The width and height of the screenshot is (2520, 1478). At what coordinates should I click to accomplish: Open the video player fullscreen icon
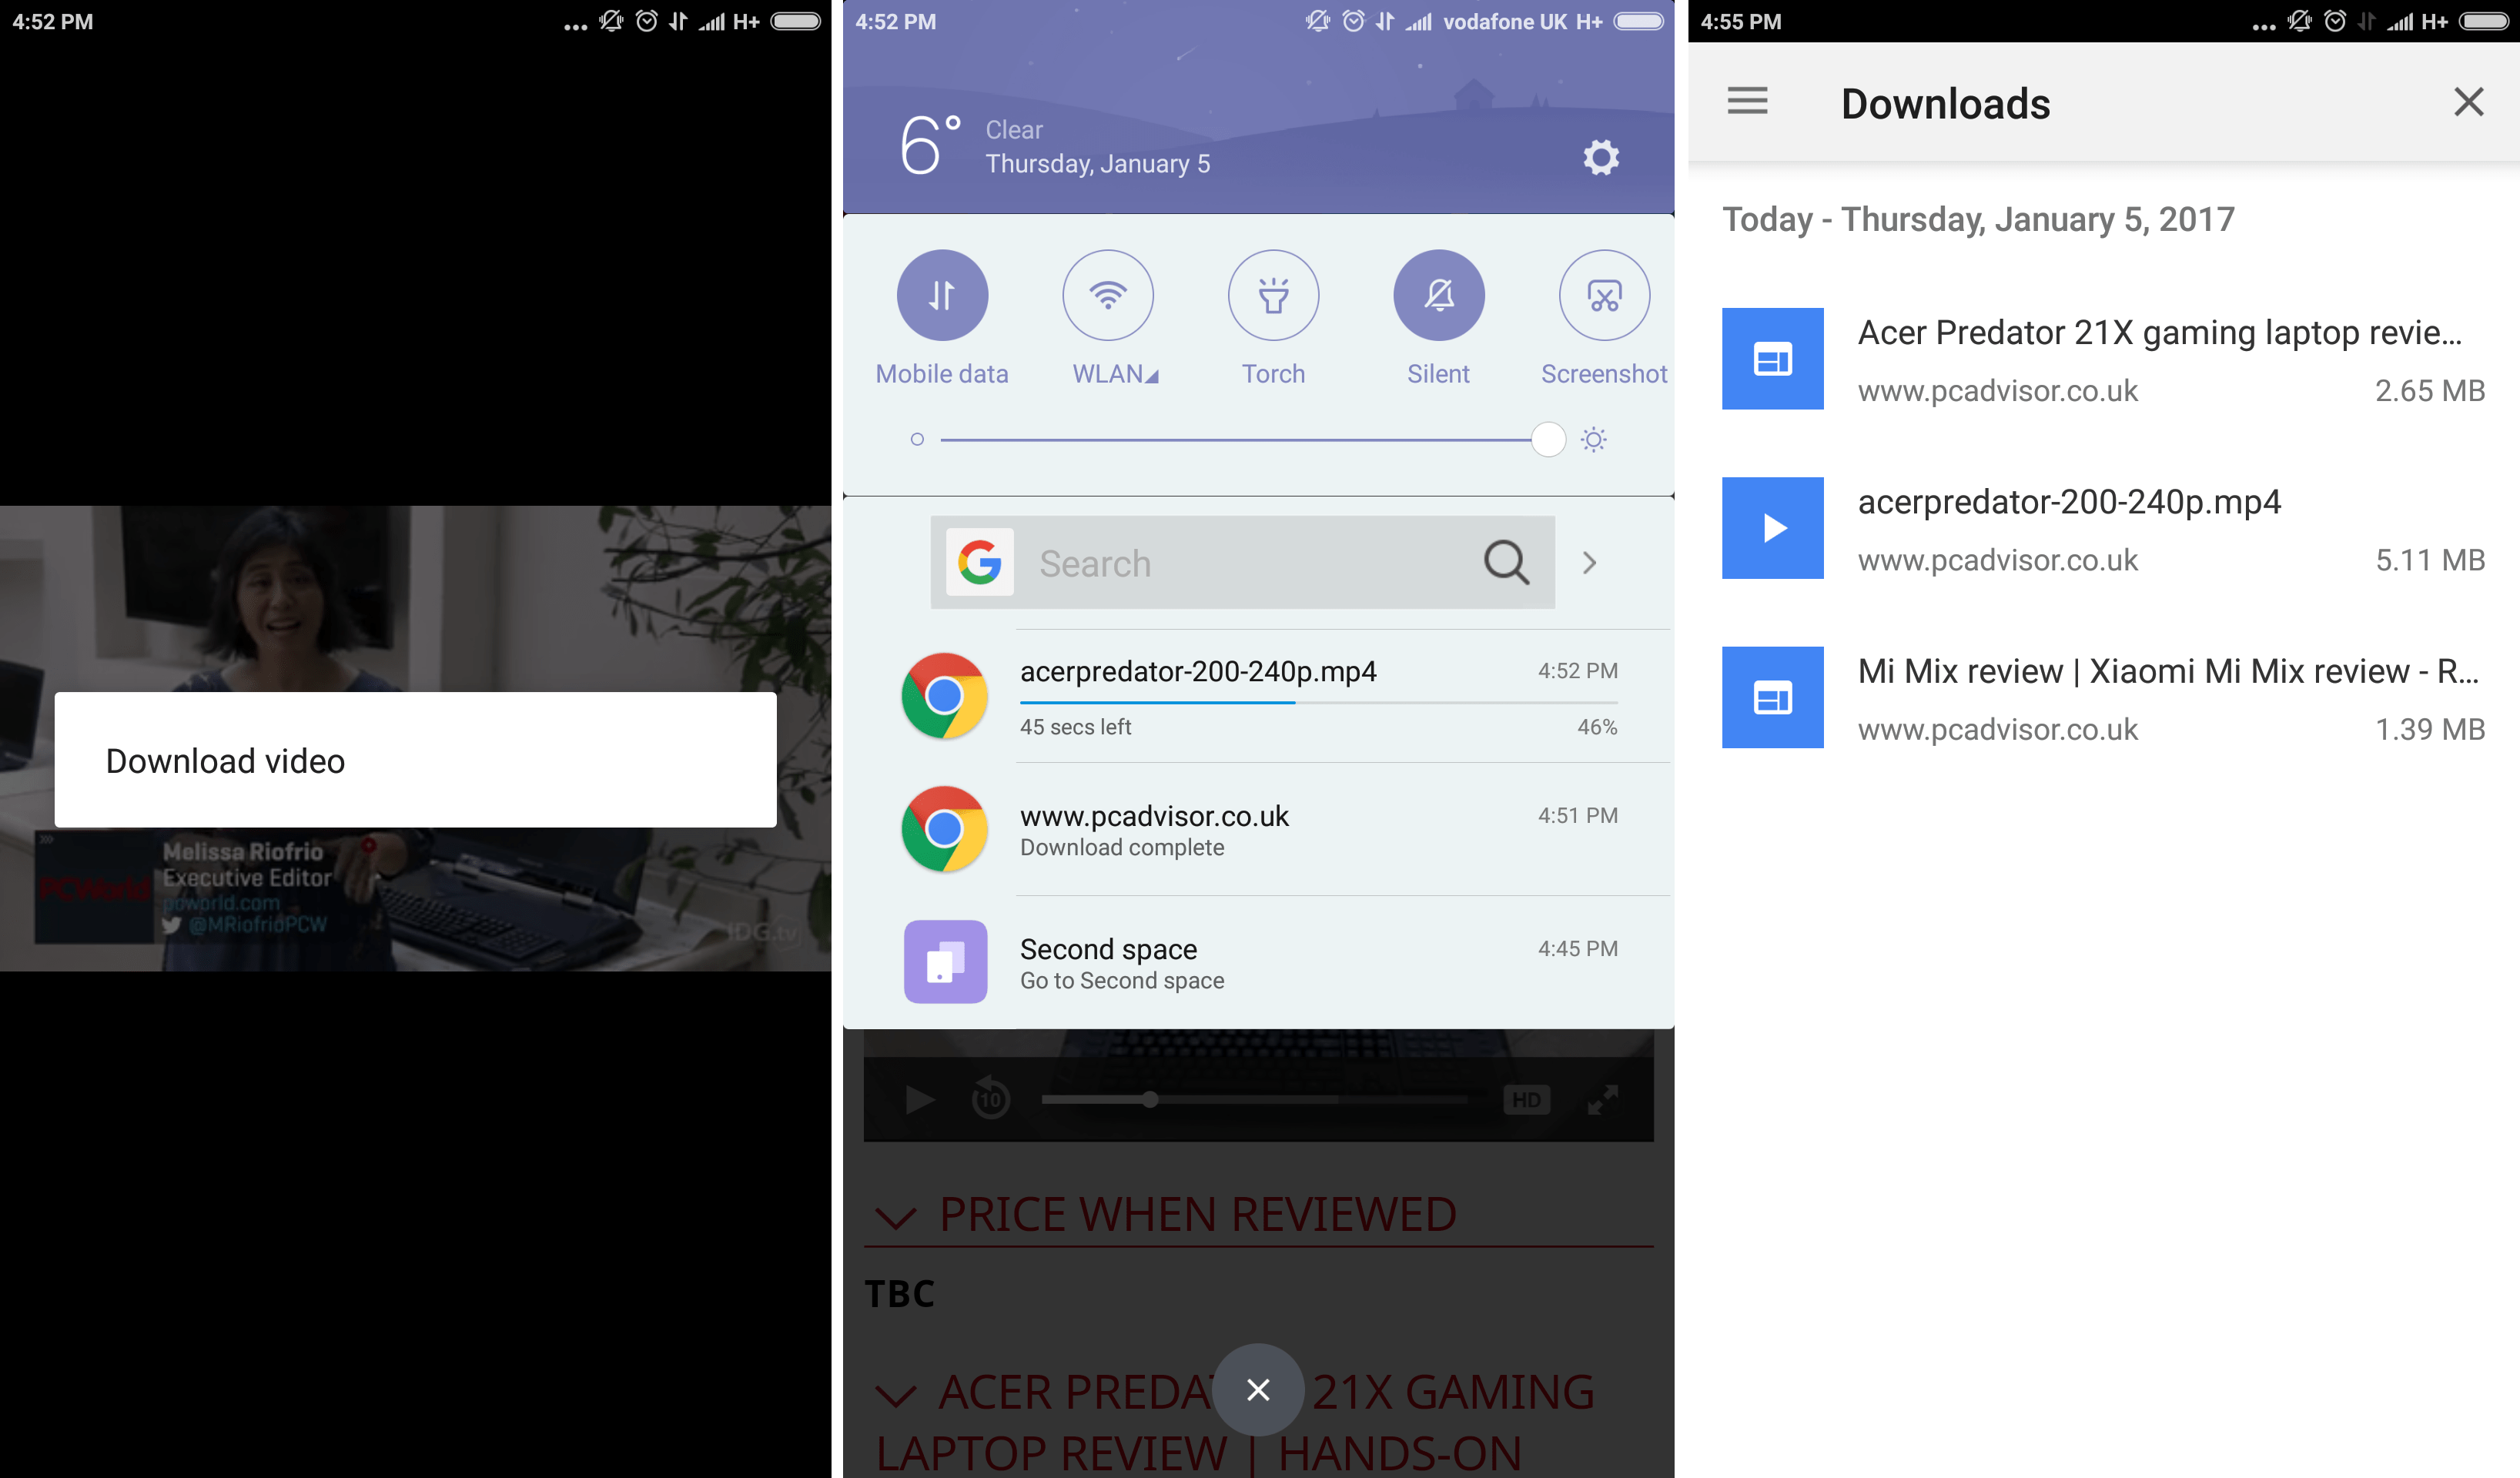(1604, 1101)
